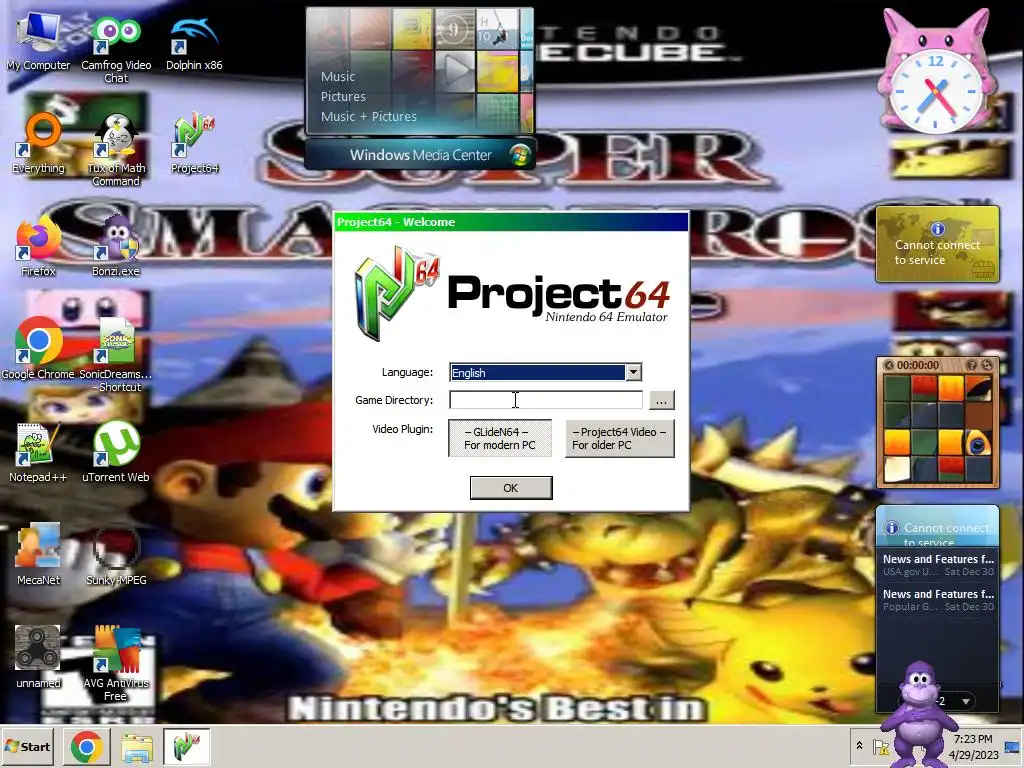Screen dimensions: 1024x768
Task: Select the uTorrent Web desktop icon
Action: [116, 453]
